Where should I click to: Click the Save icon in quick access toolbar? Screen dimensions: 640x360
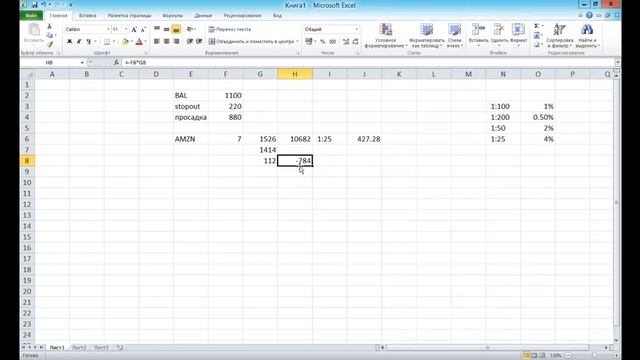[x=35, y=5]
